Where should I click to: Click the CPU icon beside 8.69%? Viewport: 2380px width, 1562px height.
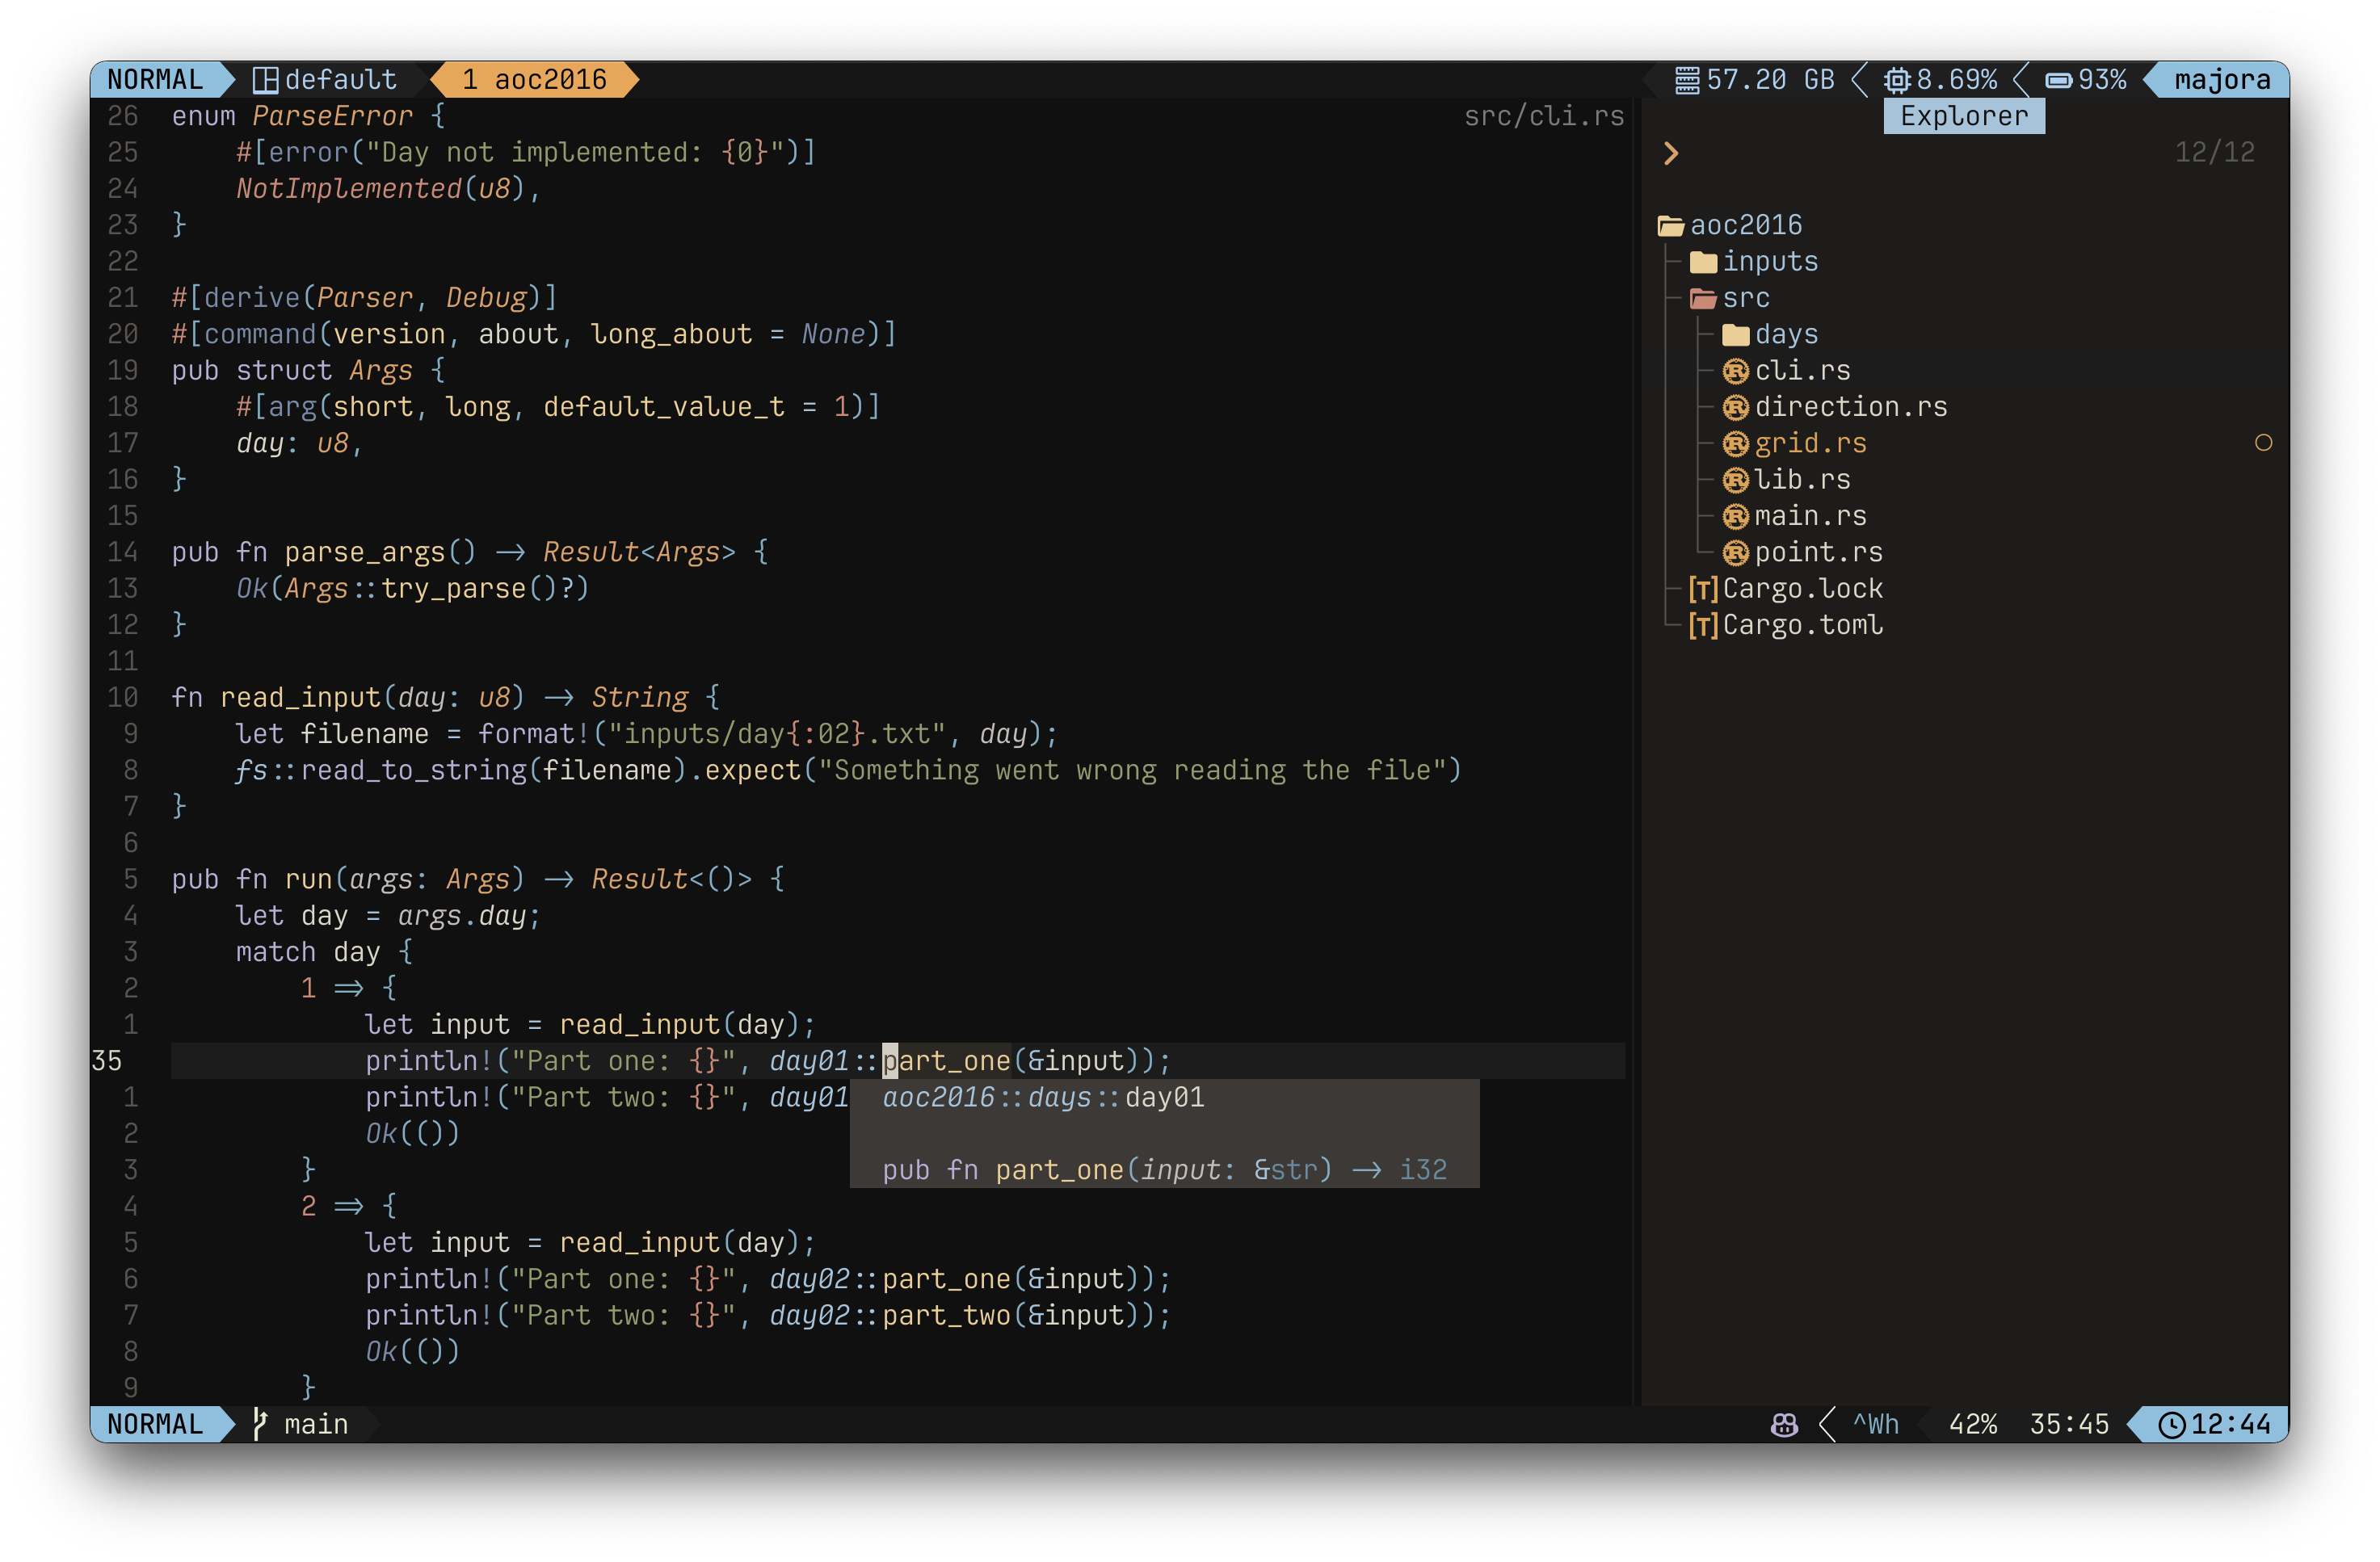click(1897, 79)
